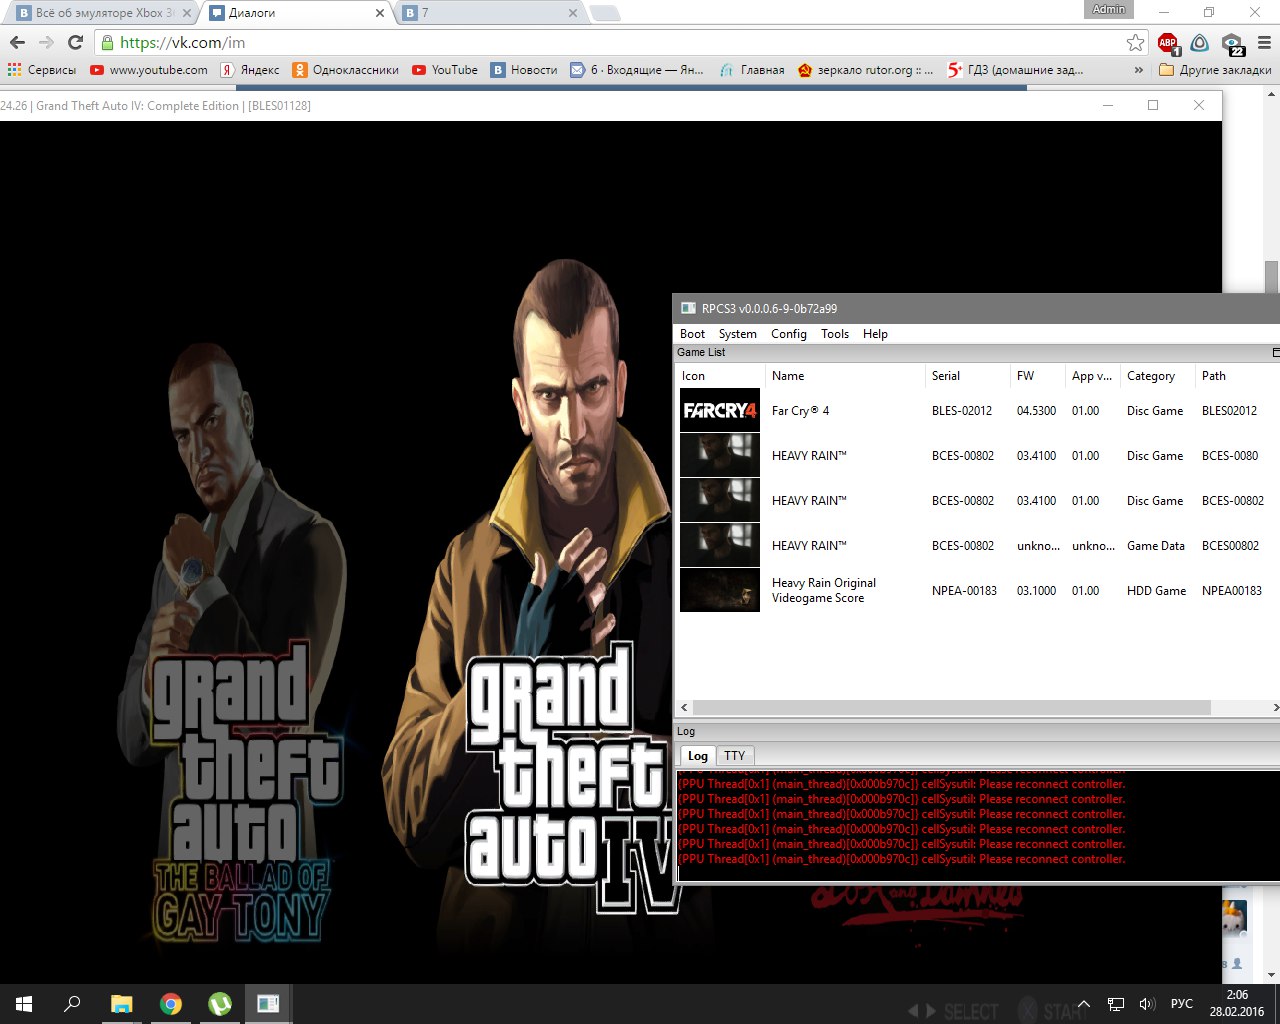The width and height of the screenshot is (1280, 1024).
Task: Click the eye extension icon with badge 22
Action: 1232,43
